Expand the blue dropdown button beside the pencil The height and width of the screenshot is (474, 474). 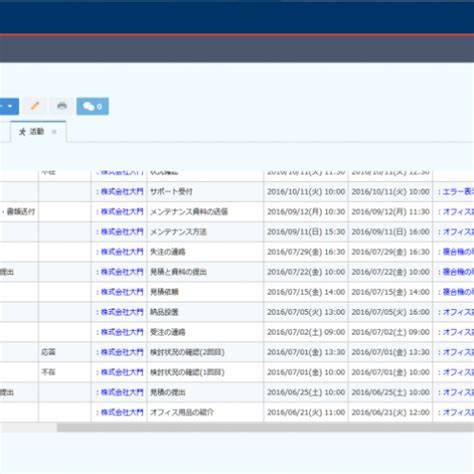(x=9, y=106)
